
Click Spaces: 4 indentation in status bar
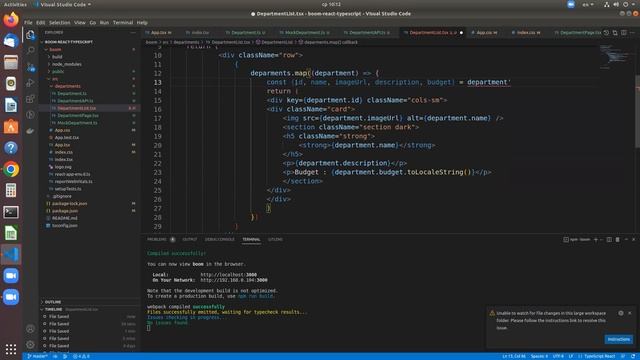539,356
